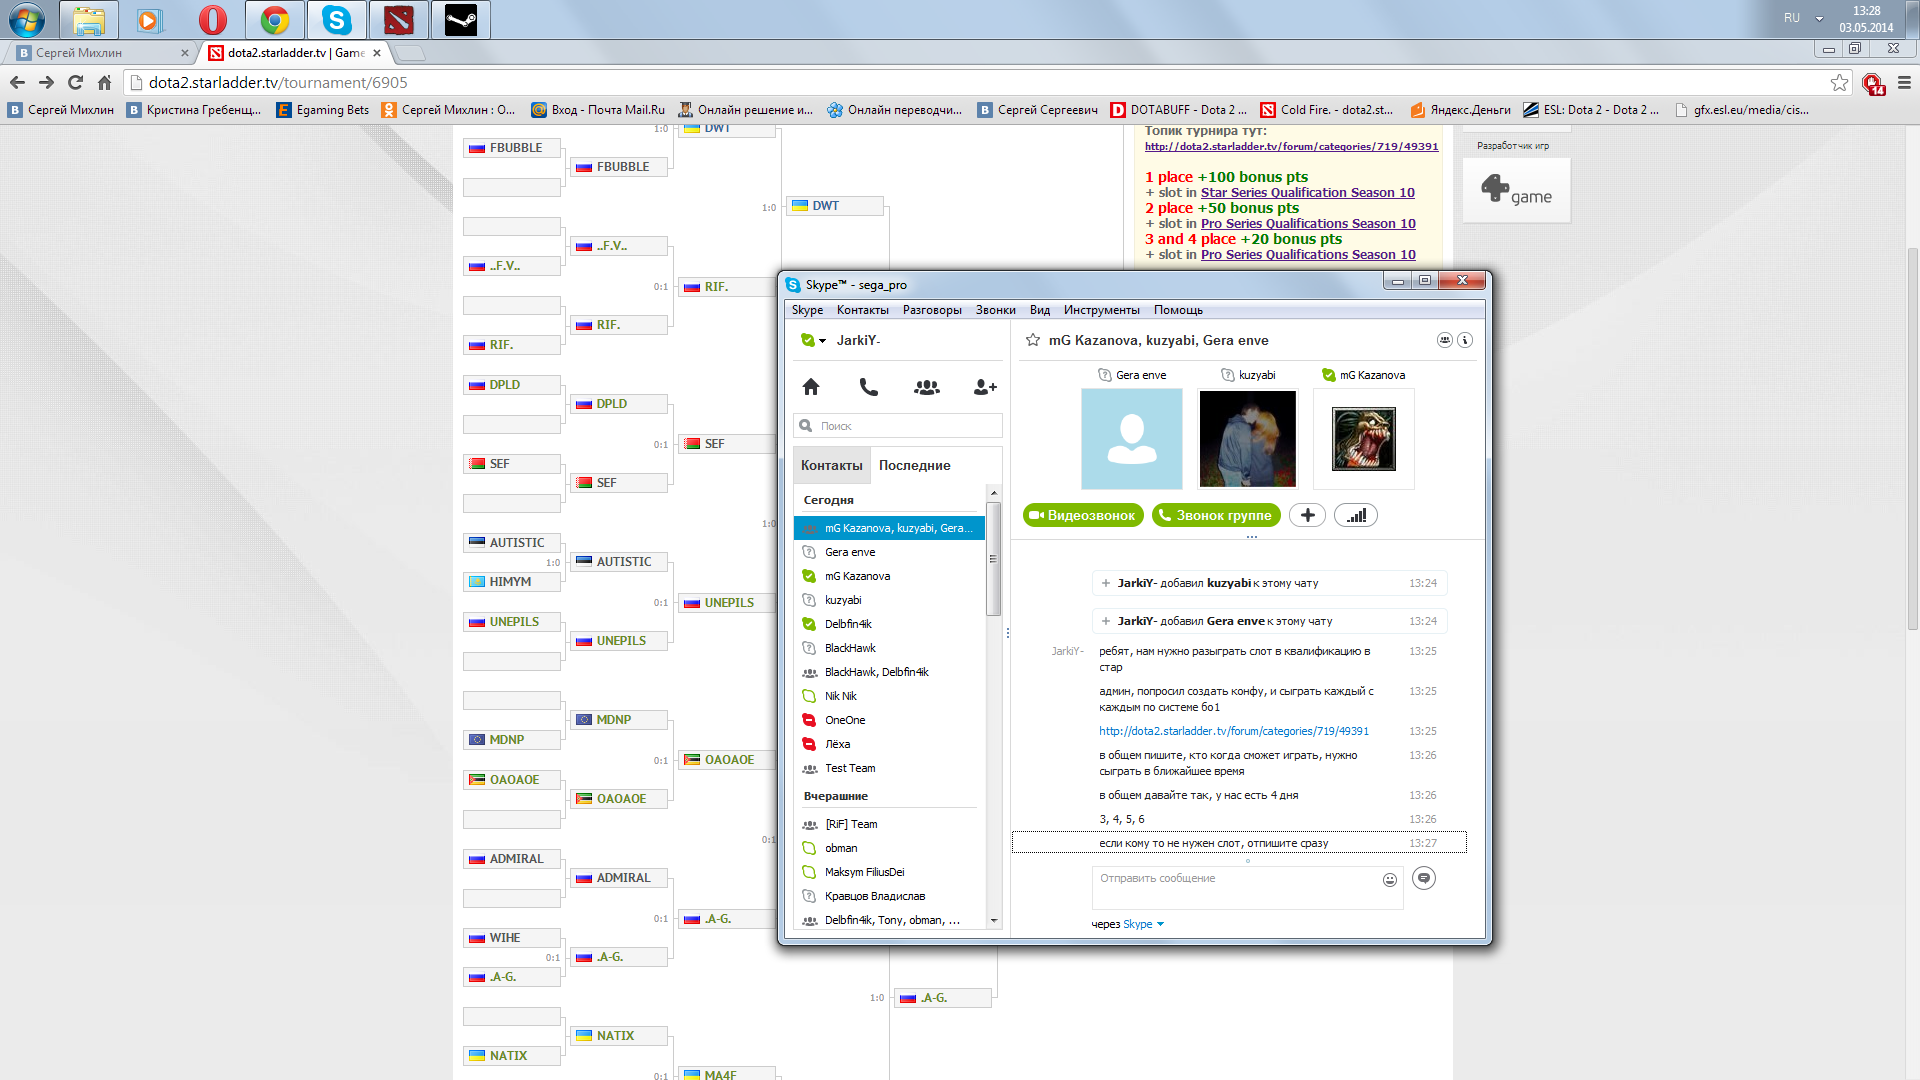This screenshot has width=1920, height=1080.
Task: Click create group icon in Skype sidebar
Action: point(927,387)
